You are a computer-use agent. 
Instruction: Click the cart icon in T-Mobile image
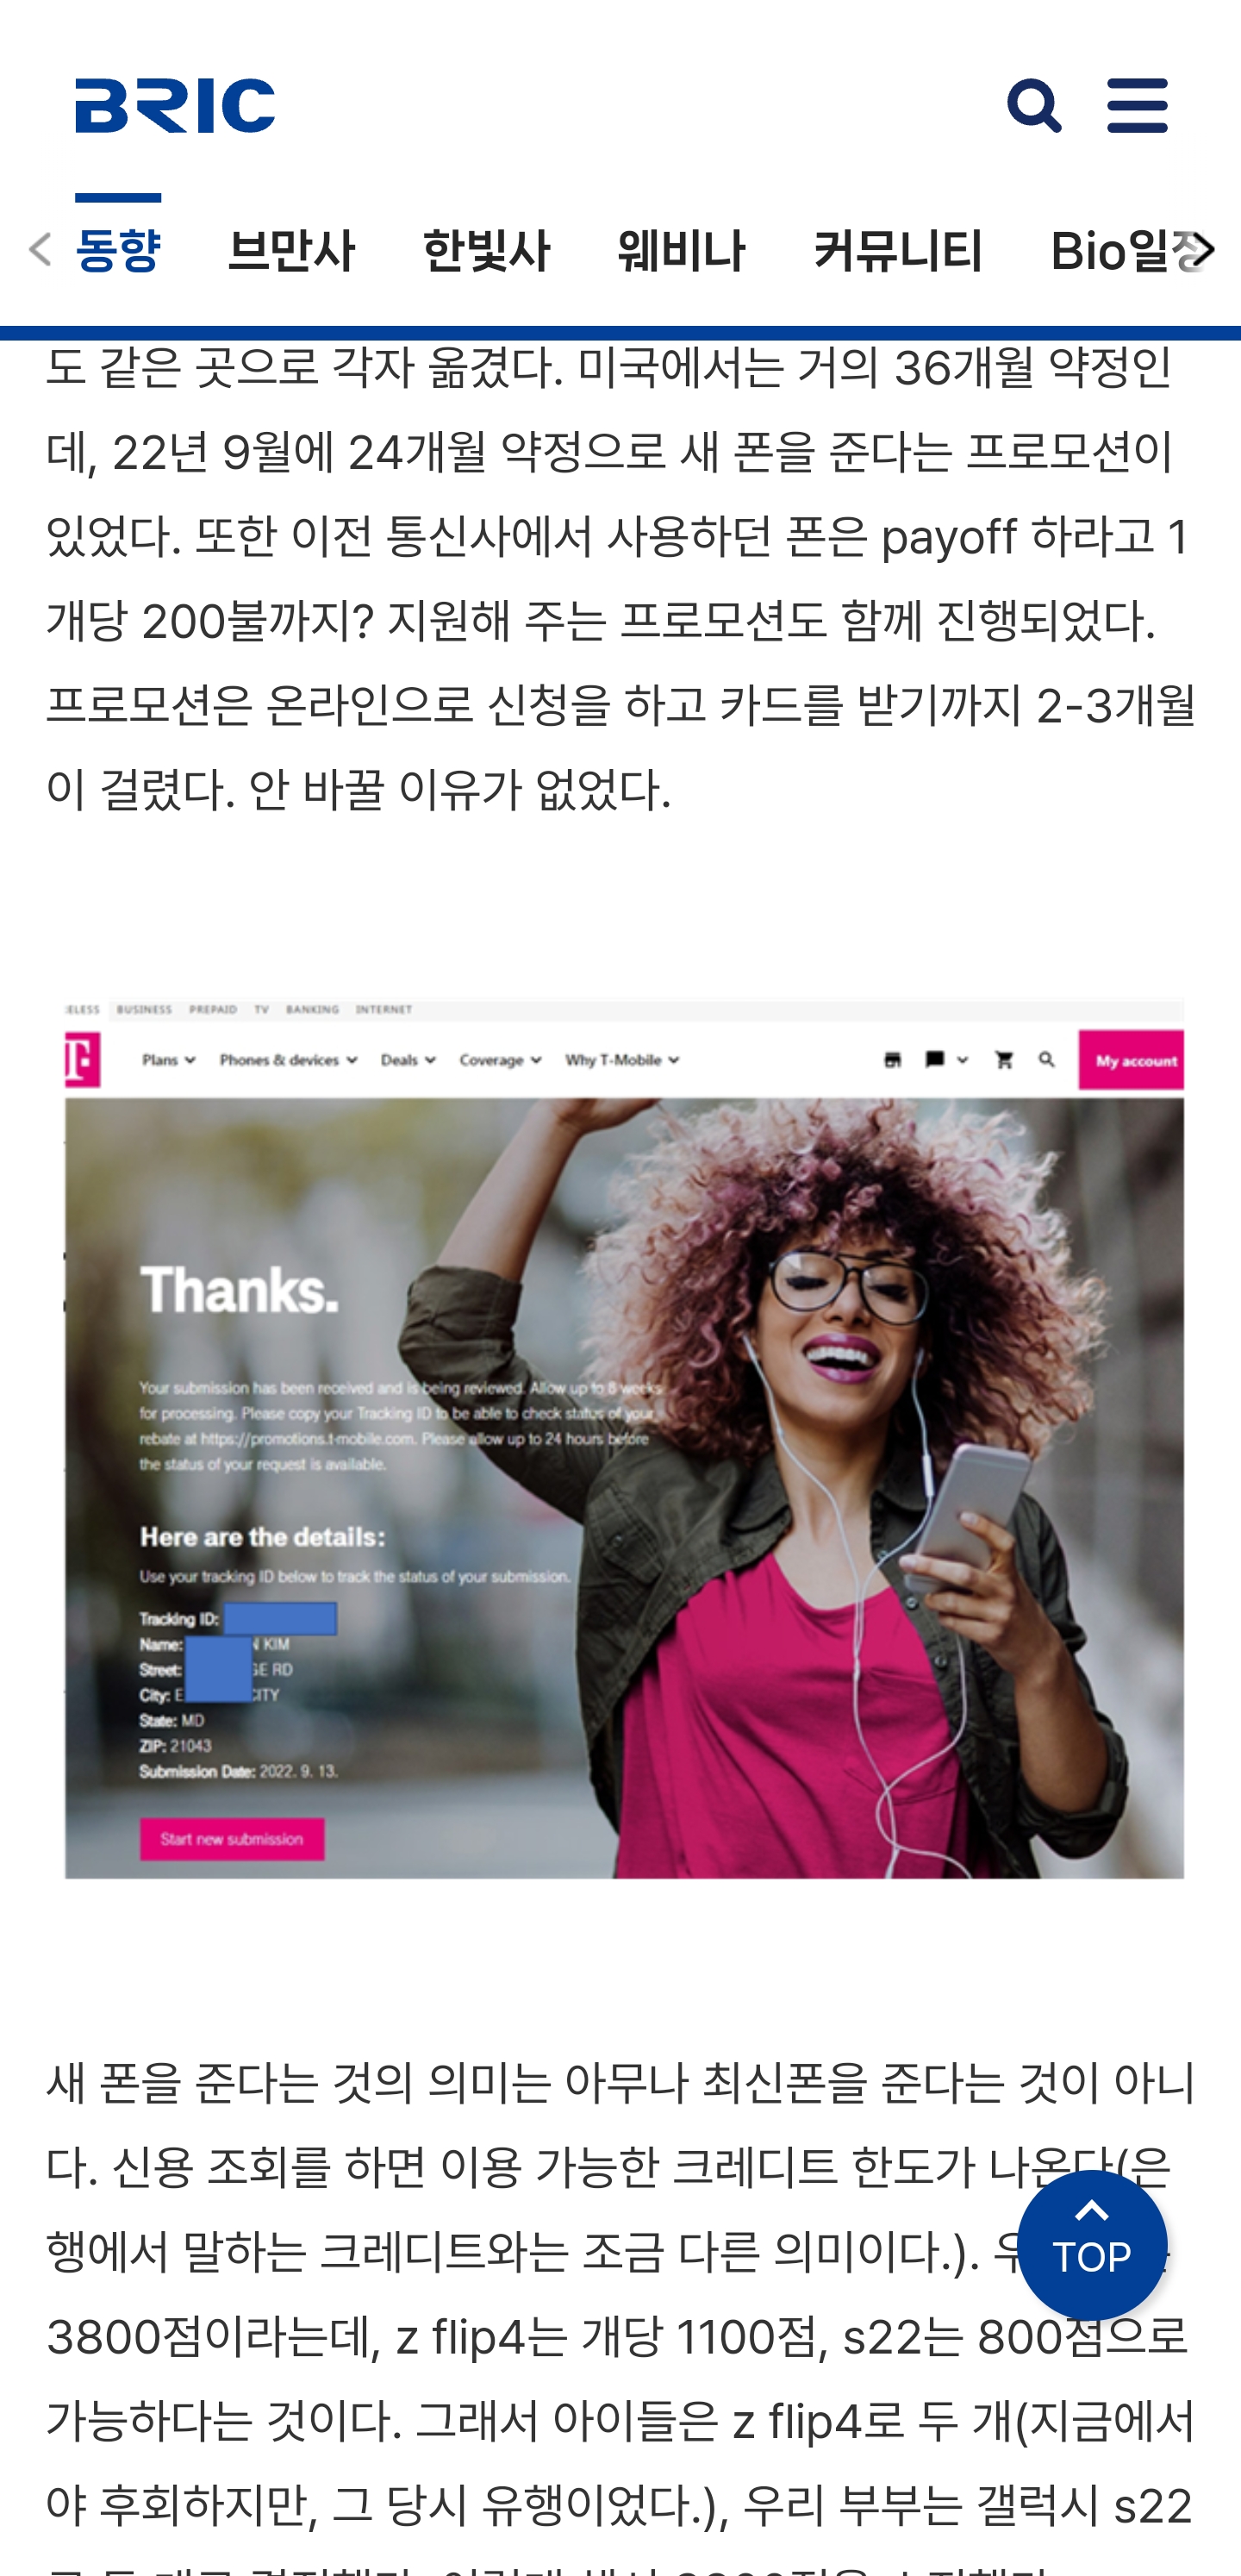coord(1004,1060)
